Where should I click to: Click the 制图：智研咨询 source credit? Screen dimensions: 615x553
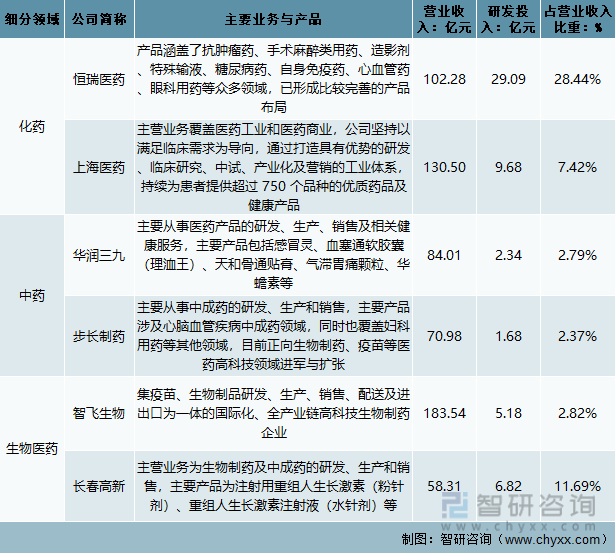[x=506, y=539]
